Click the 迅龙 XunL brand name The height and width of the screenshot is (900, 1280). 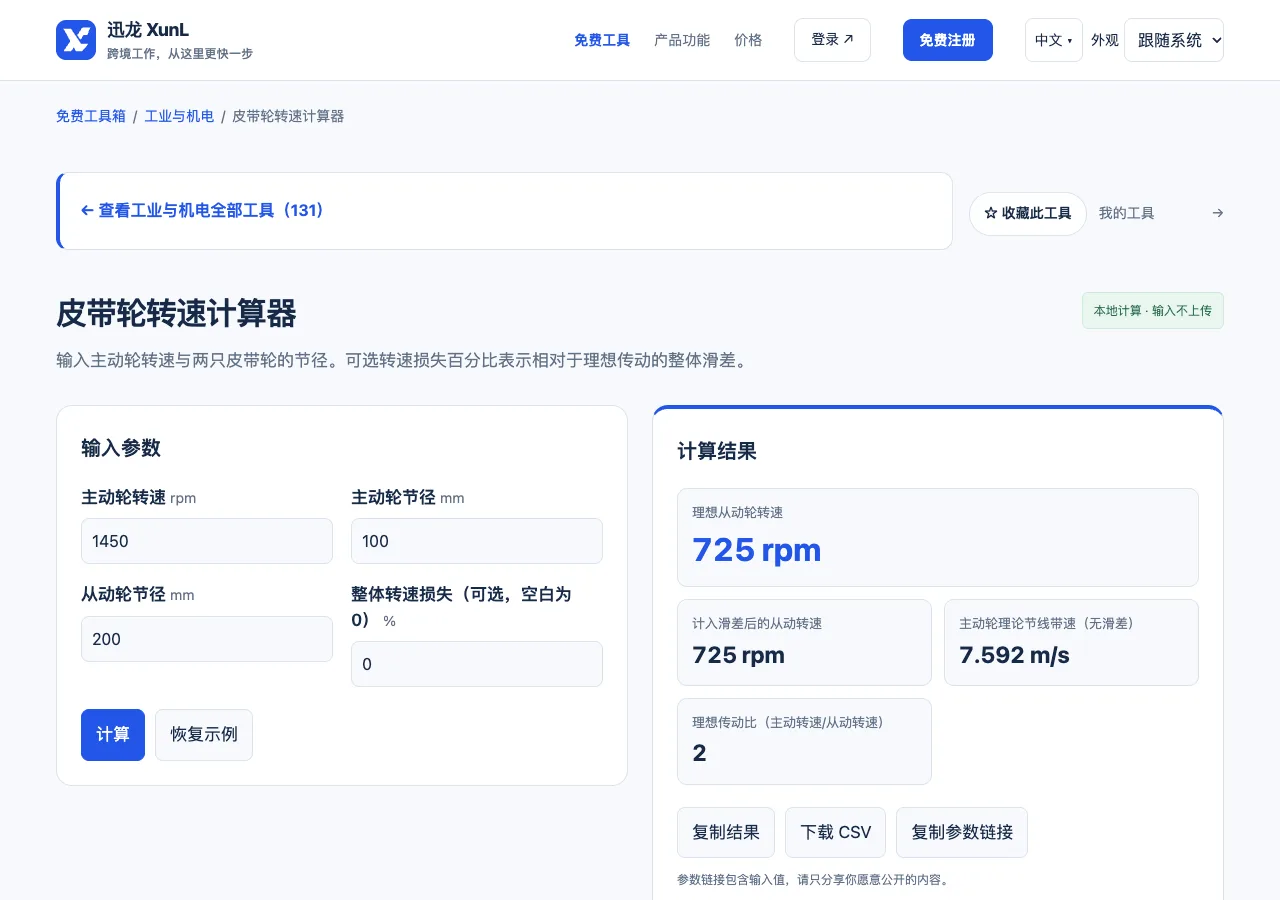pyautogui.click(x=149, y=30)
